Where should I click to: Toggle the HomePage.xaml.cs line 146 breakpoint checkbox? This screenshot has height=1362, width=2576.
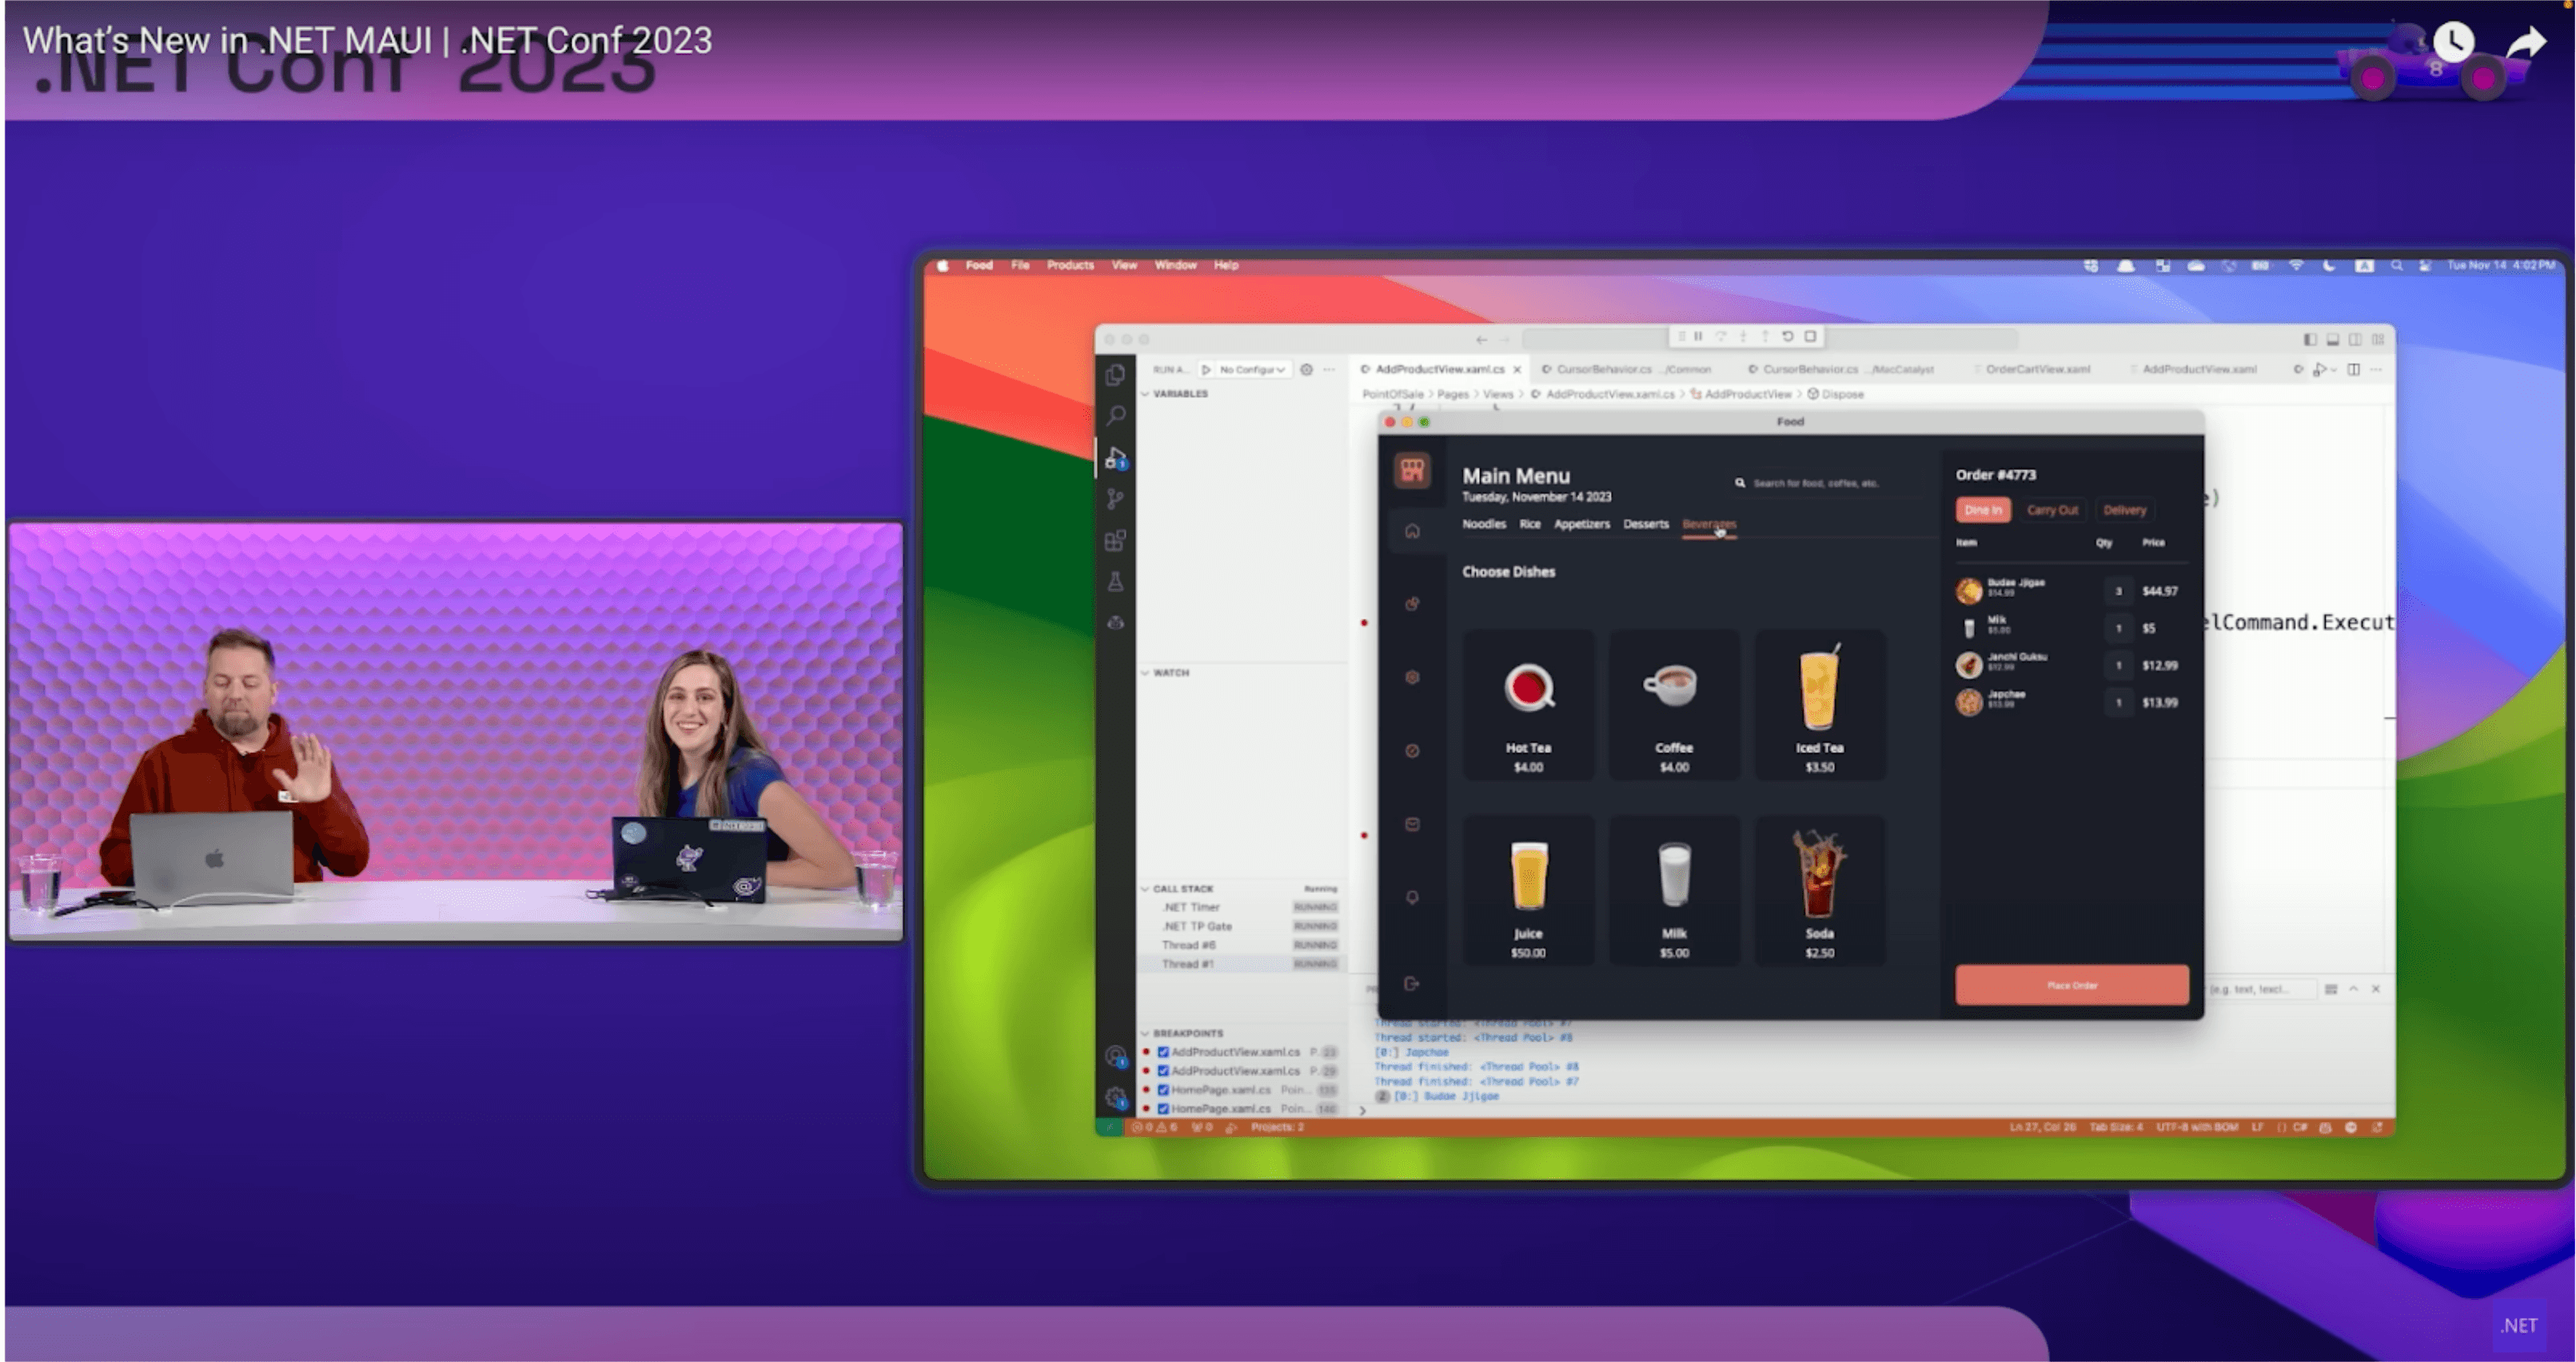(1164, 1109)
